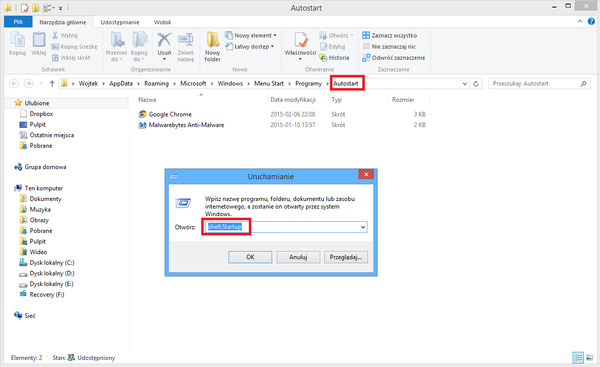
Task: Open the ribbon Help question icon
Action: [x=591, y=21]
